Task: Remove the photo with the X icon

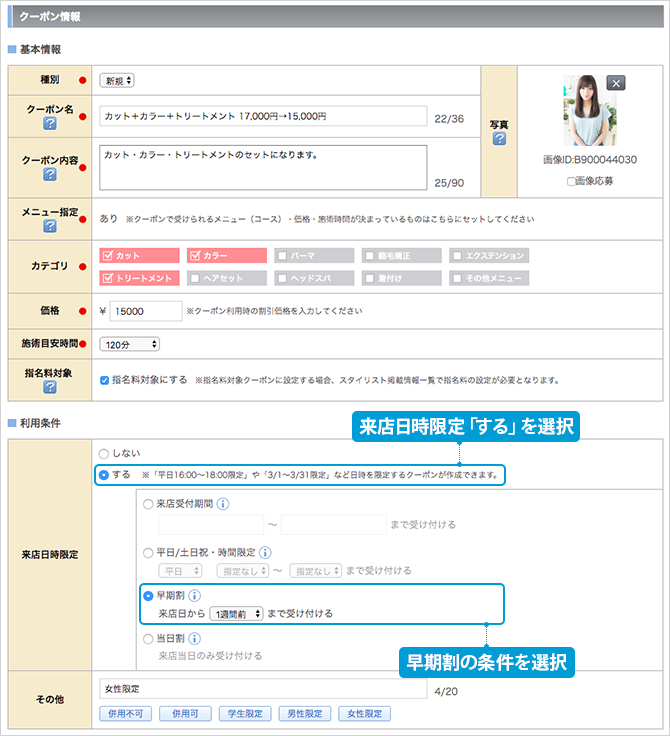Action: coord(616,83)
